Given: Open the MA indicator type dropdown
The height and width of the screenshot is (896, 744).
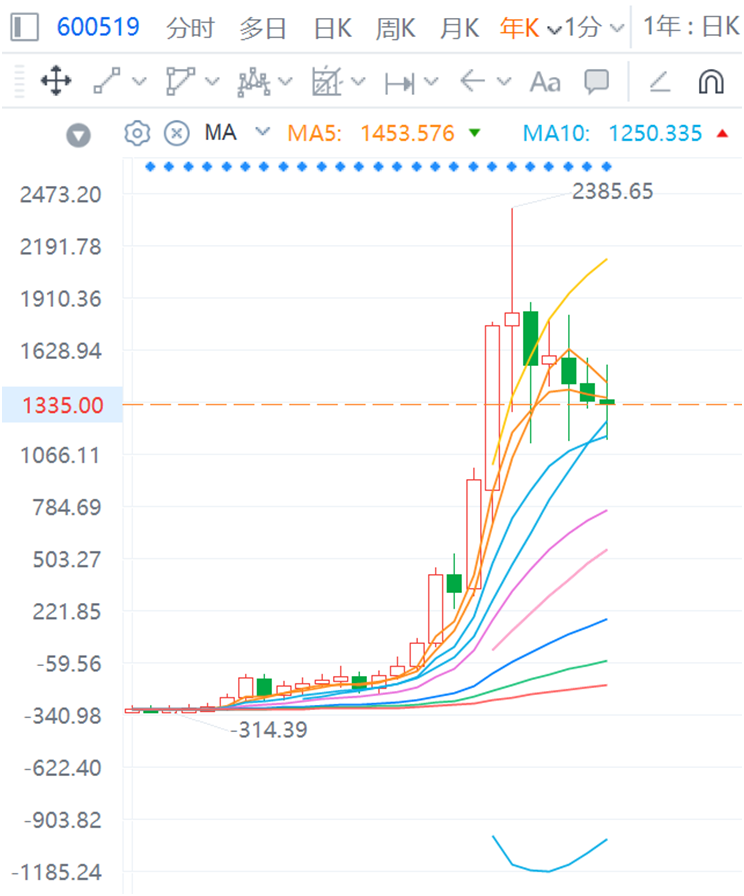Looking at the screenshot, I should point(262,131).
